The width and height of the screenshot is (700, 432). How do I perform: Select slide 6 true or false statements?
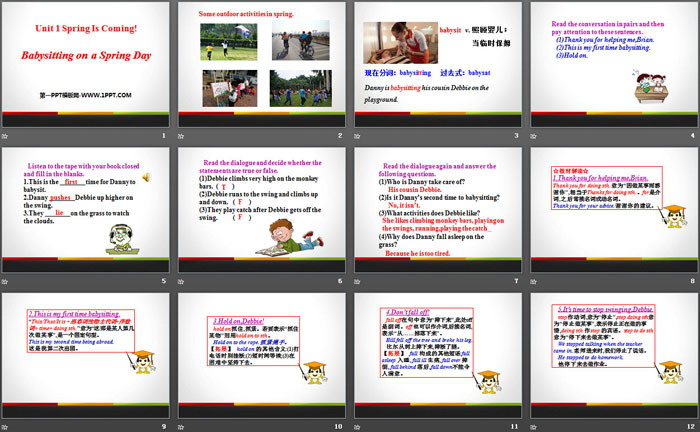[x=262, y=210]
